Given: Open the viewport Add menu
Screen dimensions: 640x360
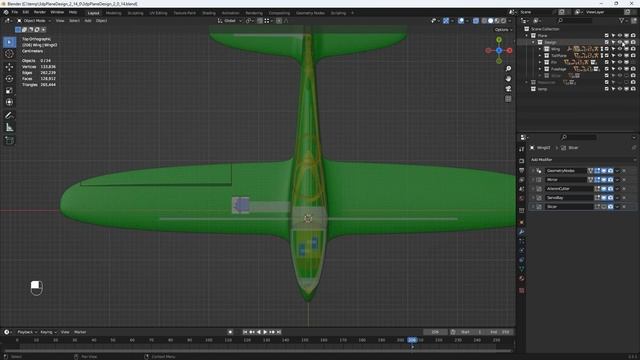Looking at the screenshot, I should pyautogui.click(x=88, y=21).
